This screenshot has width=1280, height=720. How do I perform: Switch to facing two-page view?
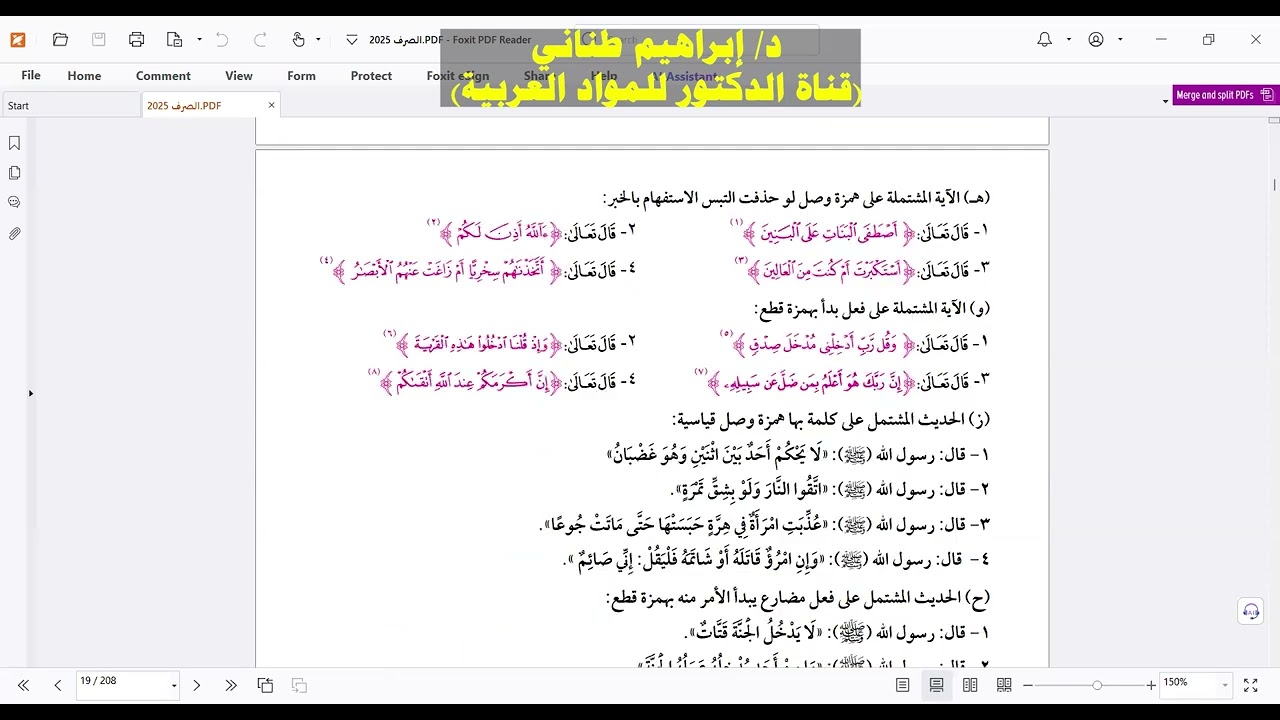[970, 685]
